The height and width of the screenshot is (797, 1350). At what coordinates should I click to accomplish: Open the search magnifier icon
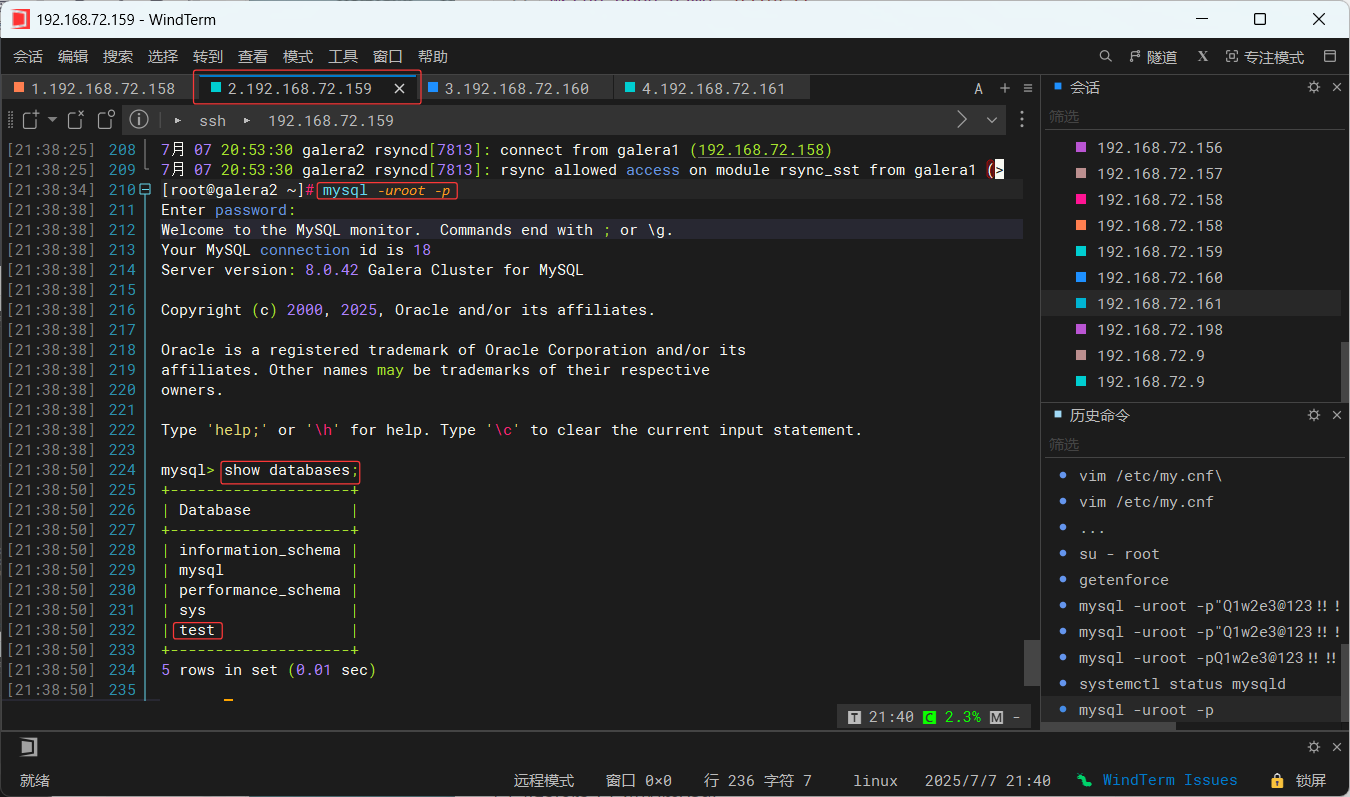[1105, 56]
